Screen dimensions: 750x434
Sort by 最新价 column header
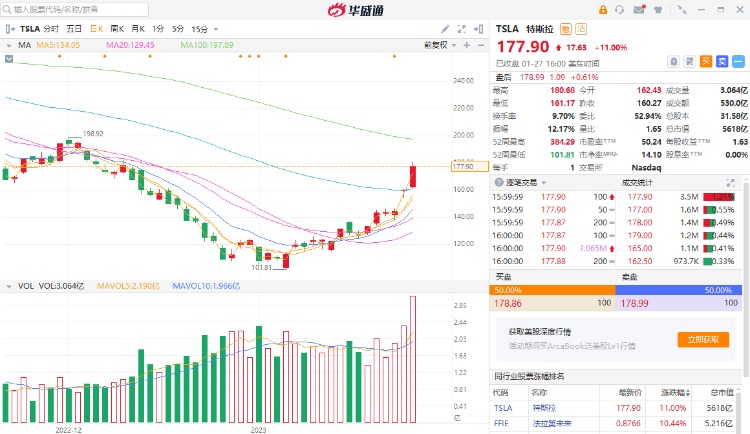coord(630,392)
